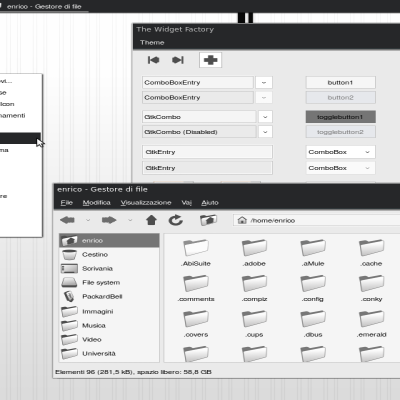Open the Aiuto menu
Viewport: 400px width, 400px height.
(x=210, y=203)
